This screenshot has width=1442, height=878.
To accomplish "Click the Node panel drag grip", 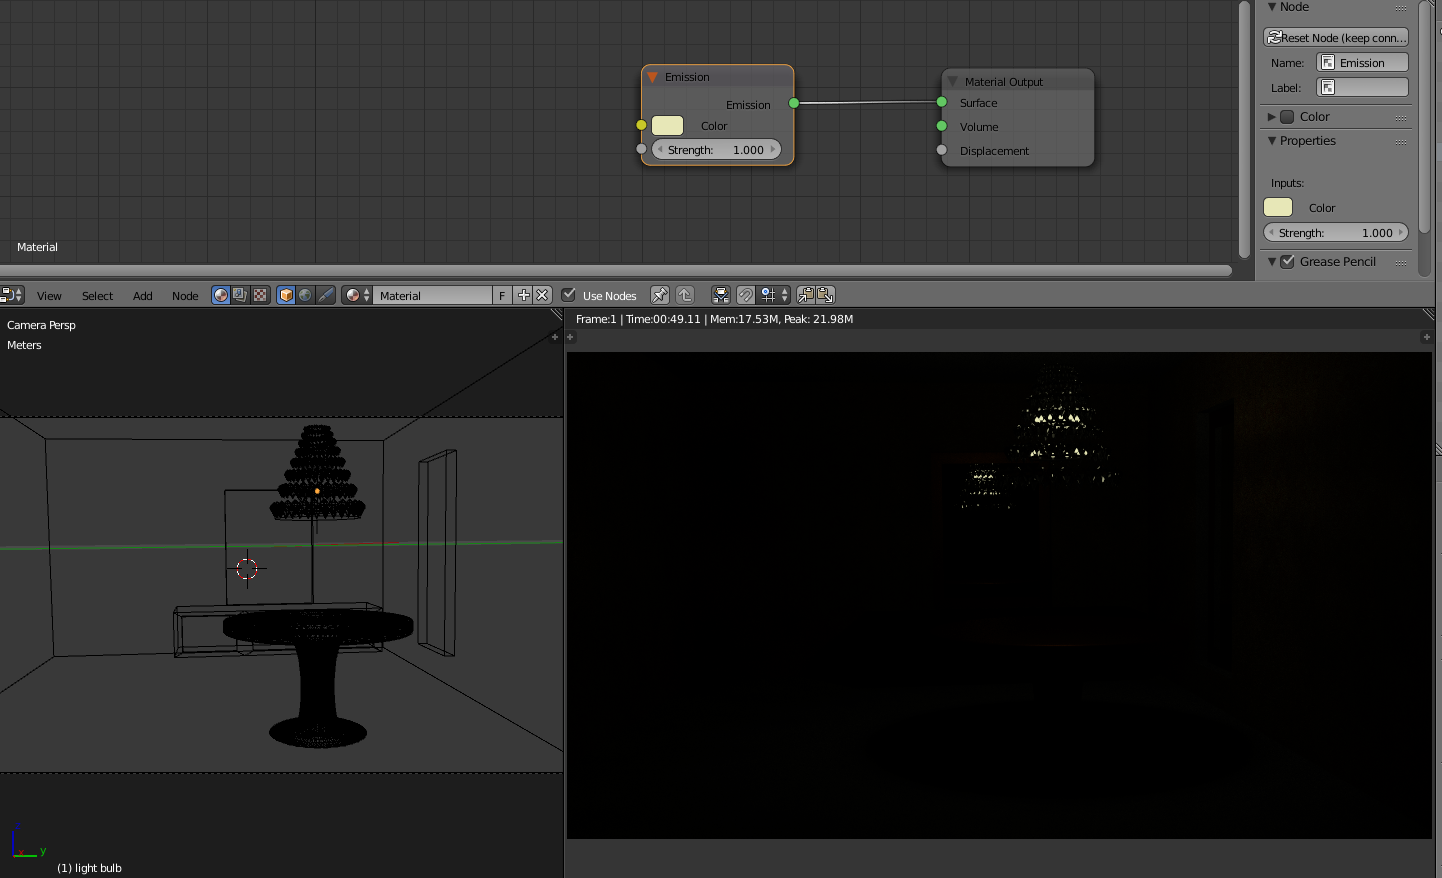I will 1401,8.
